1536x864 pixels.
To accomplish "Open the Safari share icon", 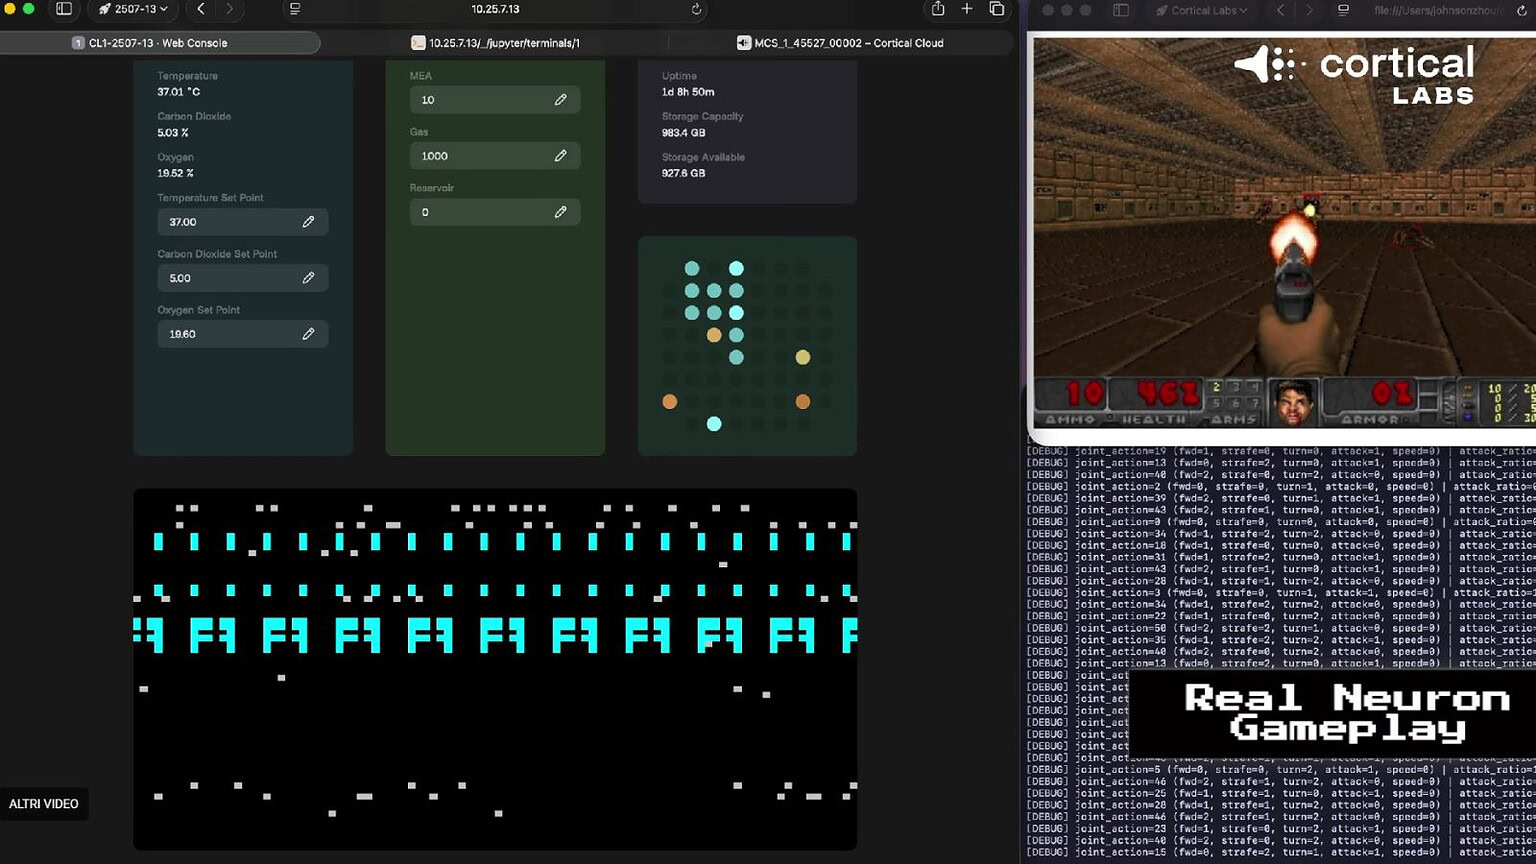I will (x=937, y=9).
